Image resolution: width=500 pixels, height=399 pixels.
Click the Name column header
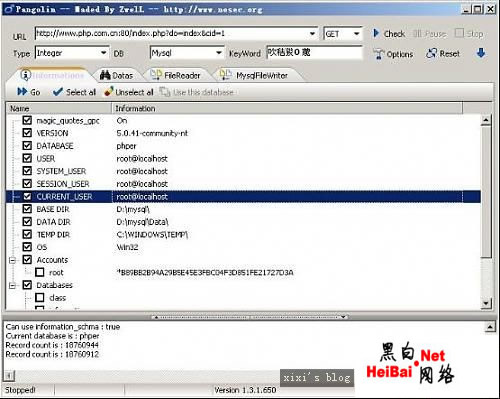click(59, 108)
